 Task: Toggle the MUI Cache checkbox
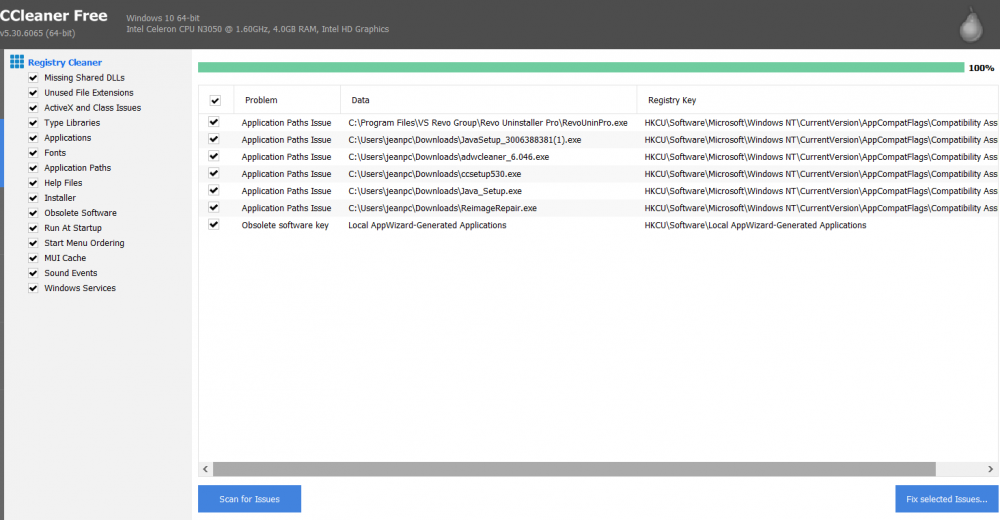coord(34,258)
